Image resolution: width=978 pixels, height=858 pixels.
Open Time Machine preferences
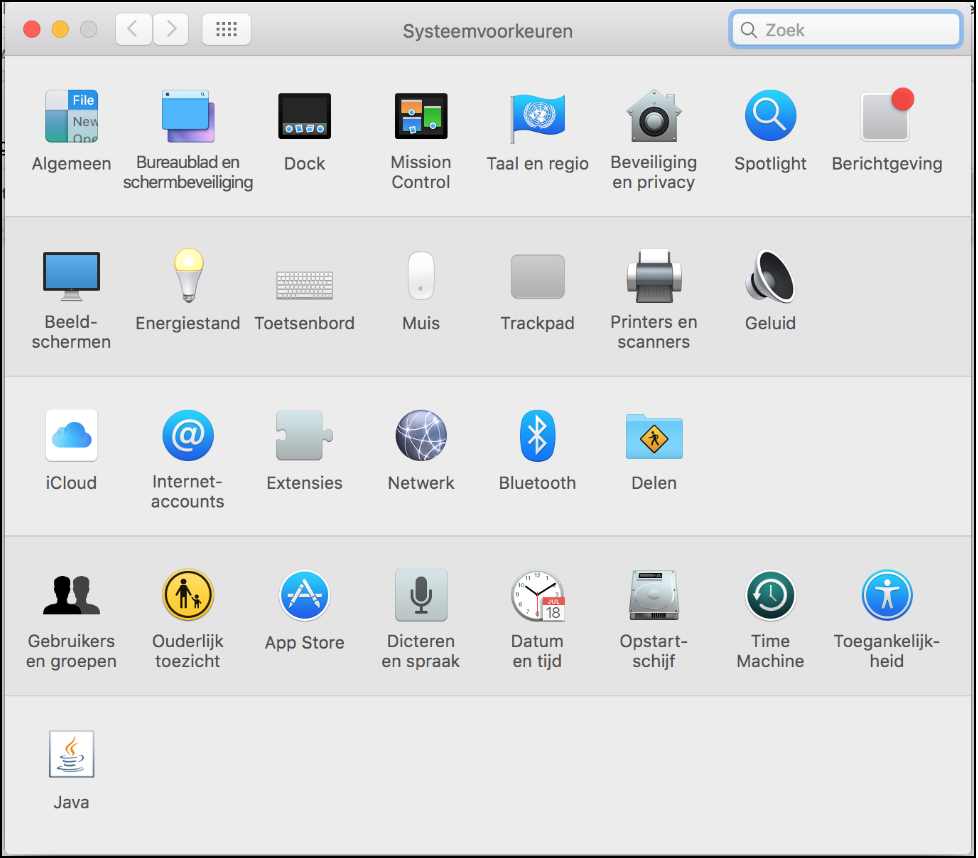pos(770,596)
